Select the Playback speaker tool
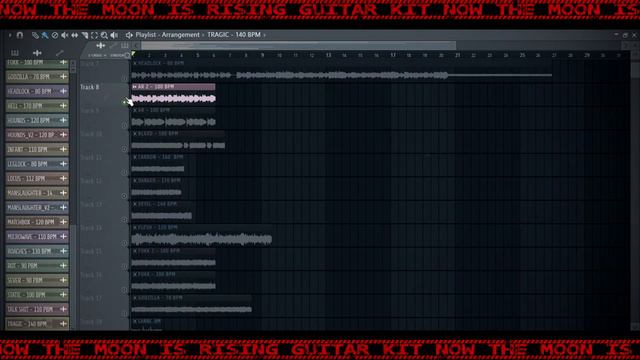Viewport: 640px width, 360px height. coord(114,36)
